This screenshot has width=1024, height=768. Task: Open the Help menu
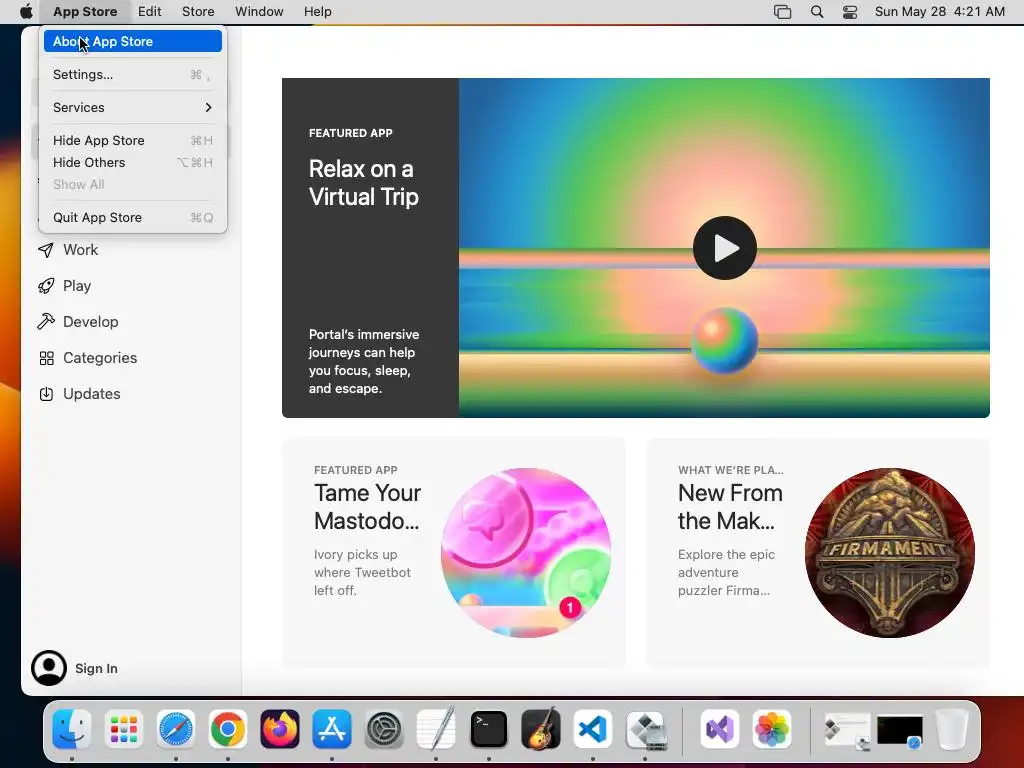317,12
